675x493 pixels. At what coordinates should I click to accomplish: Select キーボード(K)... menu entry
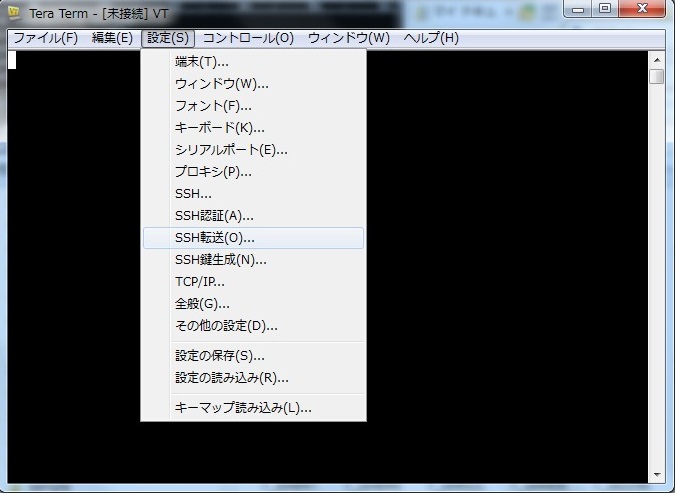pyautogui.click(x=254, y=128)
